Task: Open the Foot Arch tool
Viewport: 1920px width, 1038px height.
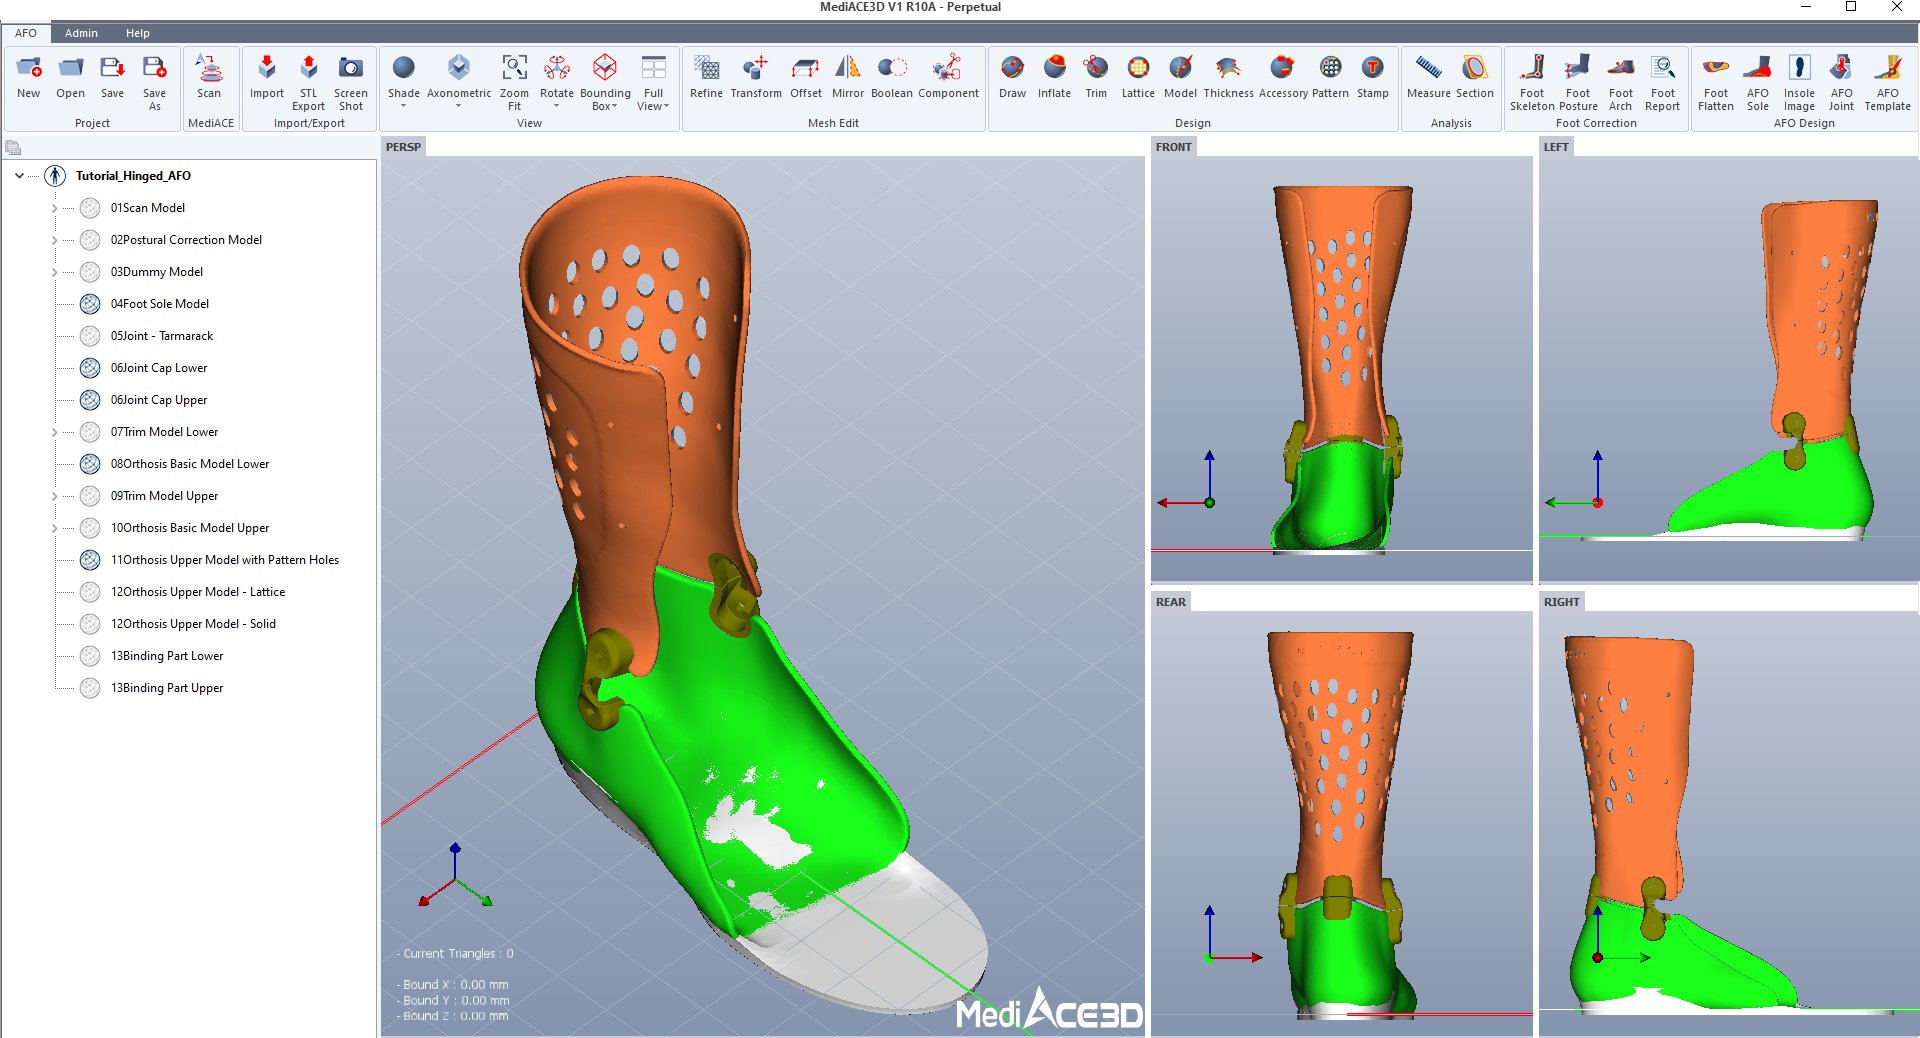Action: click(1621, 83)
